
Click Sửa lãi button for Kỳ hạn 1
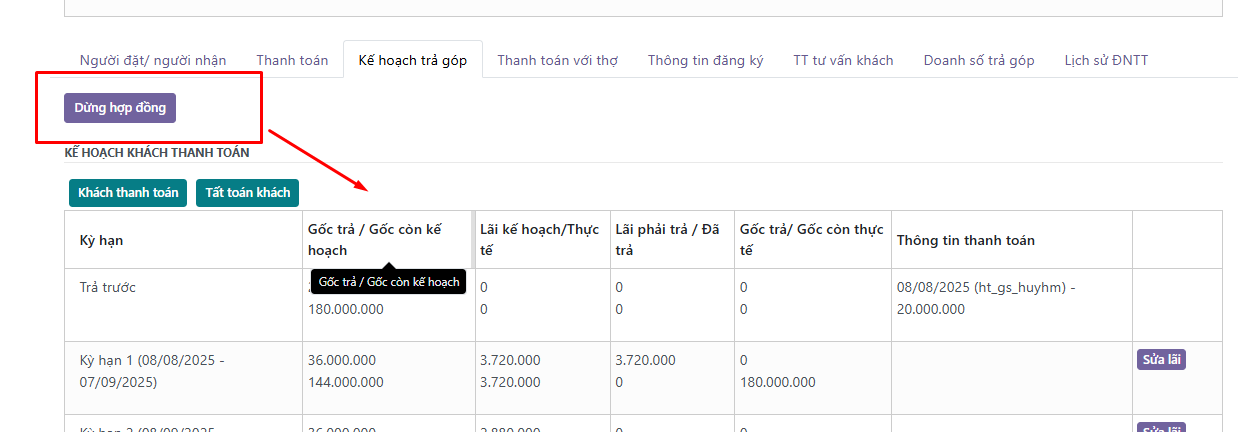coord(1161,360)
